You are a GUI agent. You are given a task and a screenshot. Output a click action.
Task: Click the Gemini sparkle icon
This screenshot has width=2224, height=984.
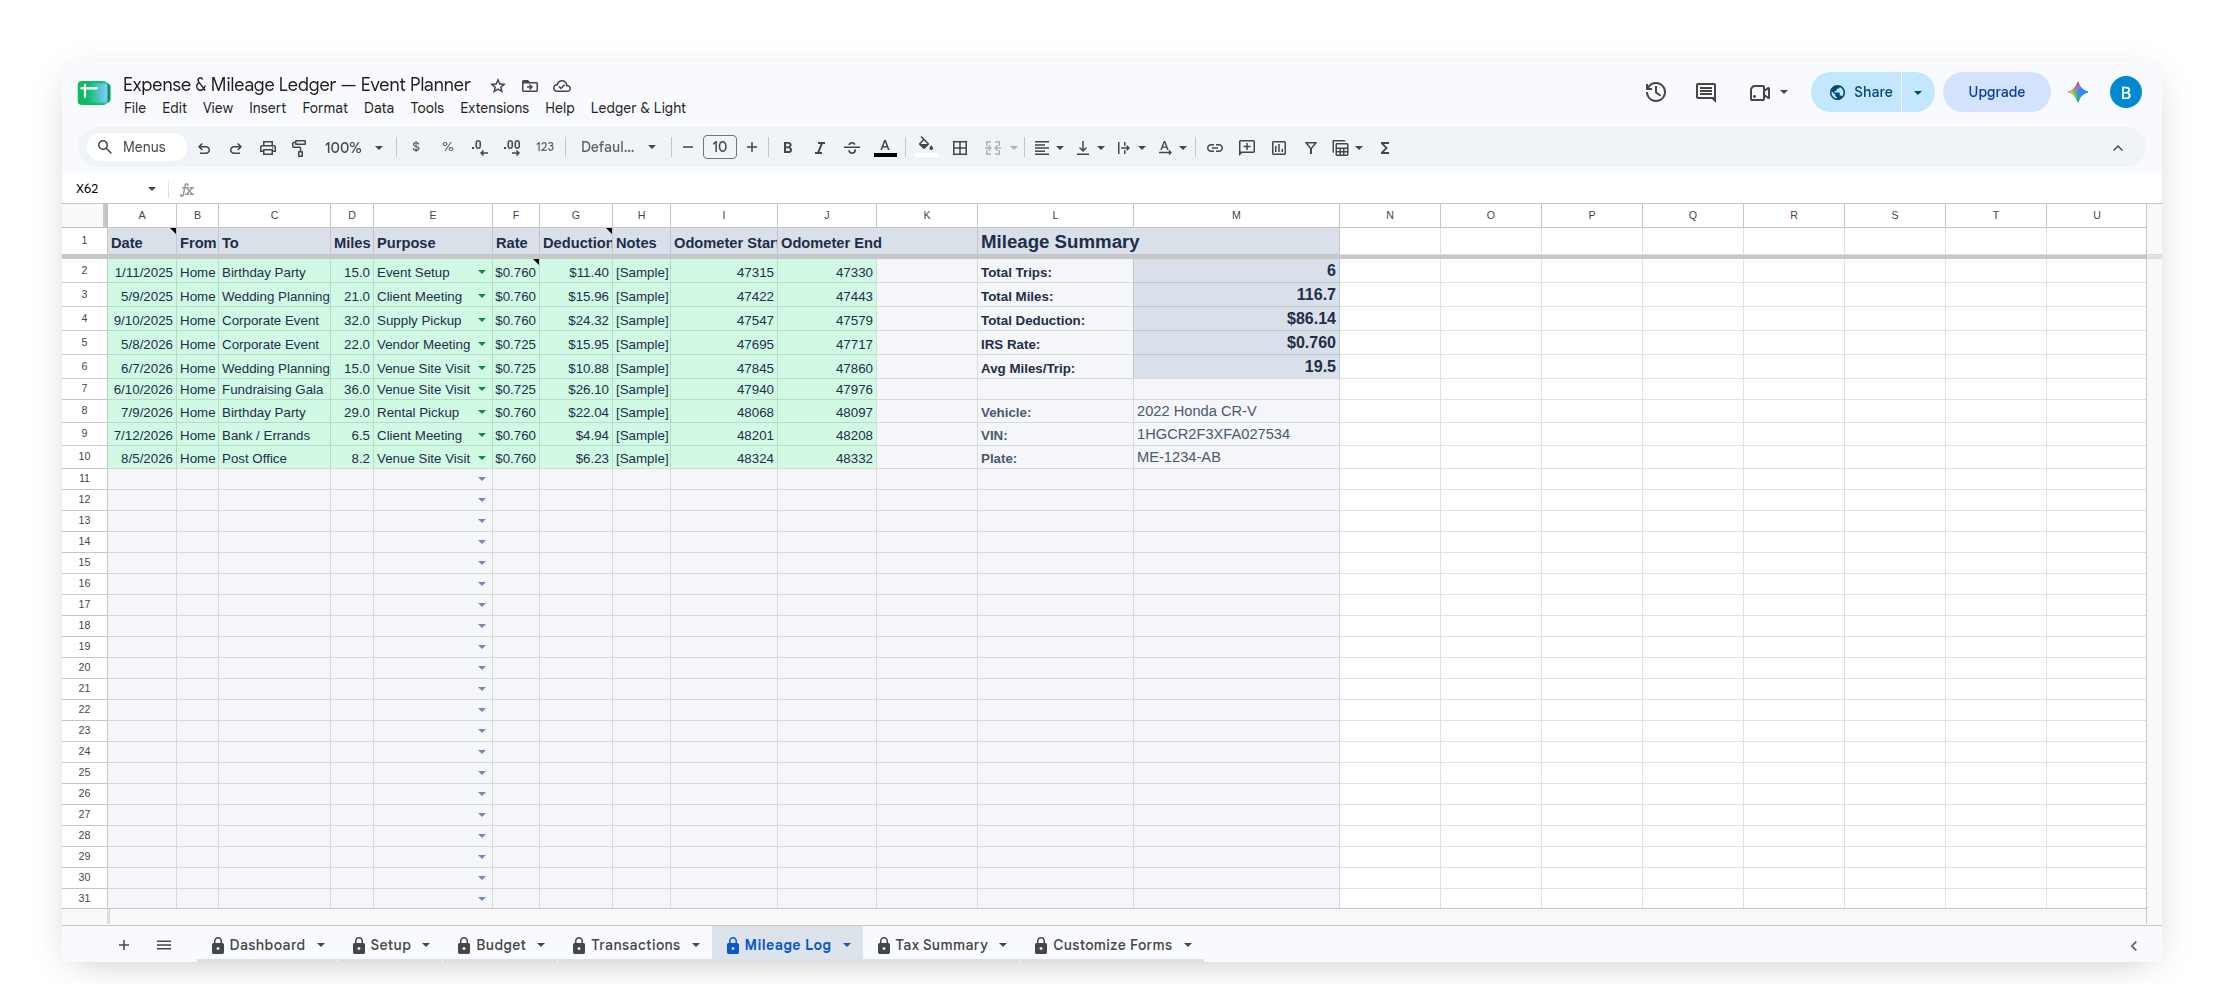click(2078, 92)
